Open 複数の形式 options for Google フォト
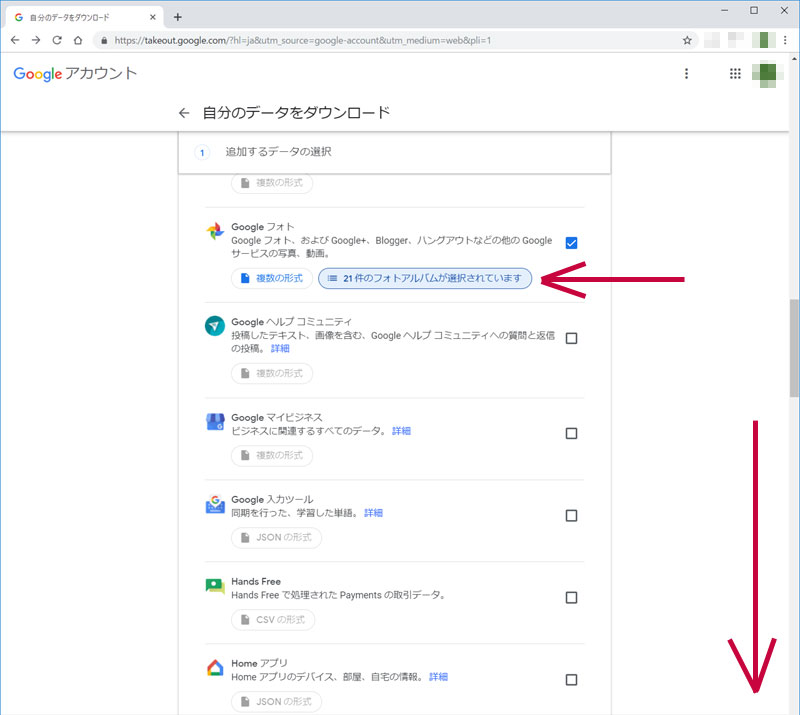The width and height of the screenshot is (800, 715). click(271, 279)
